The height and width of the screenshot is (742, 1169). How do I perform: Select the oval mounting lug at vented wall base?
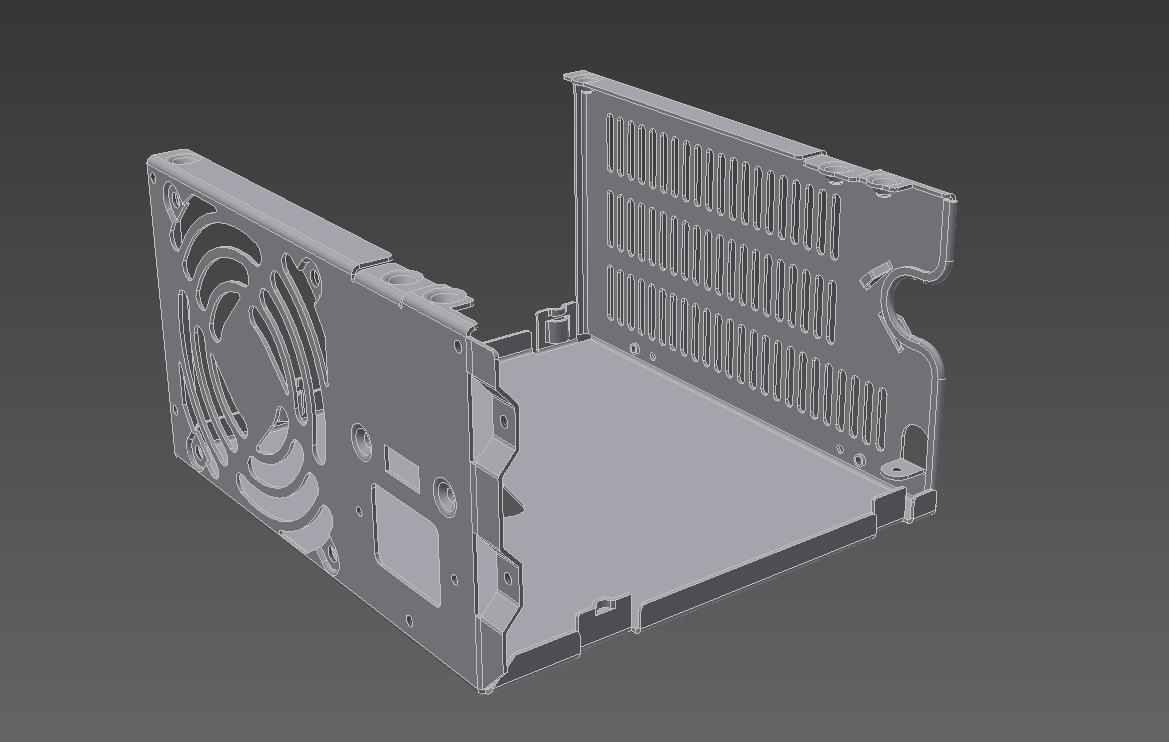901,468
